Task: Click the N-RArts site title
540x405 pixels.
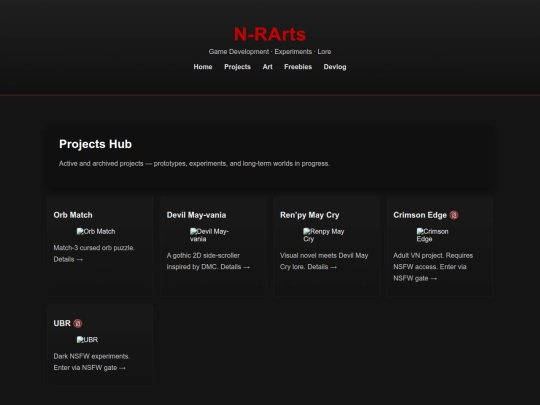Action: click(x=270, y=34)
